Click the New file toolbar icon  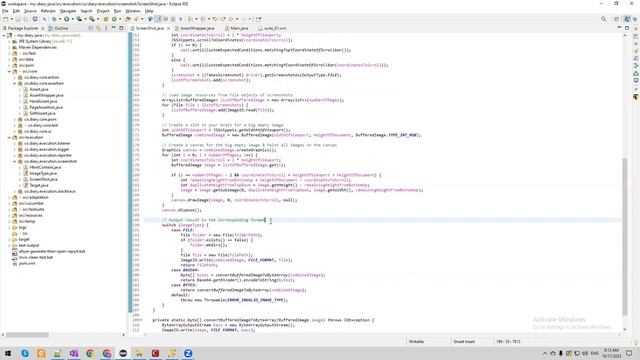click(x=5, y=19)
